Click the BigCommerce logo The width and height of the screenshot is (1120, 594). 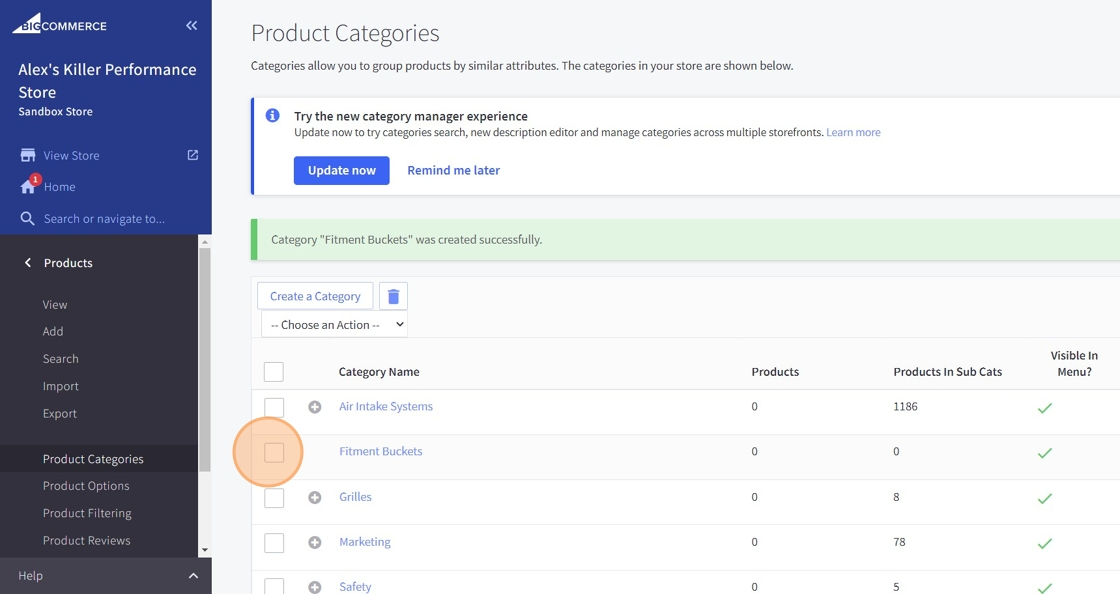[x=60, y=24]
